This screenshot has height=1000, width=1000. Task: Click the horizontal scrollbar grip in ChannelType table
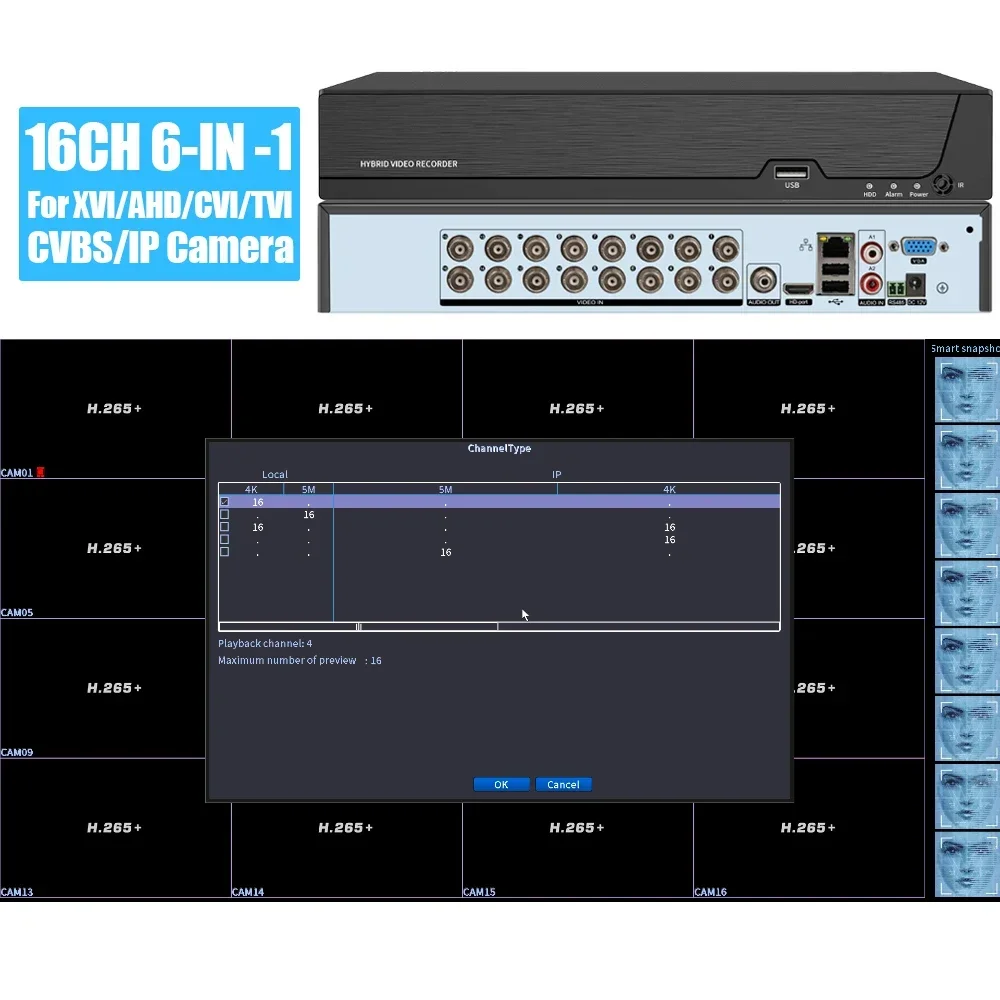358,627
